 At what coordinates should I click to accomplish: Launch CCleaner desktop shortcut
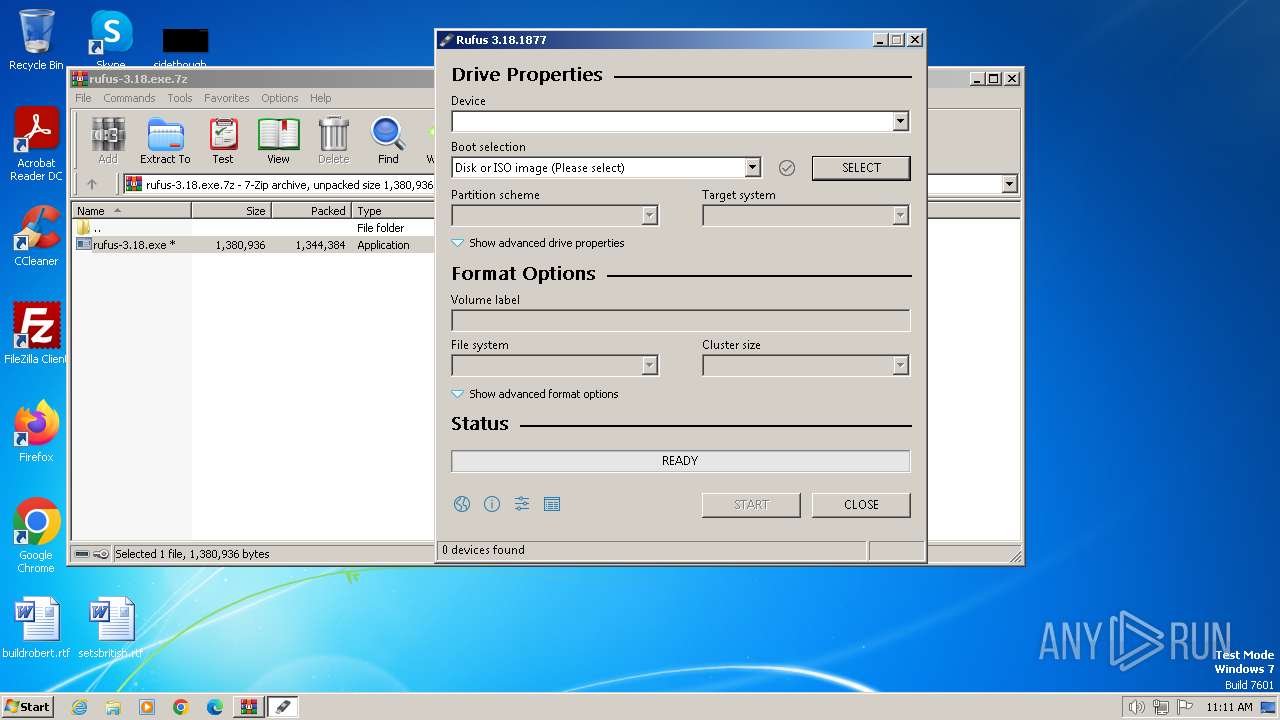(36, 236)
